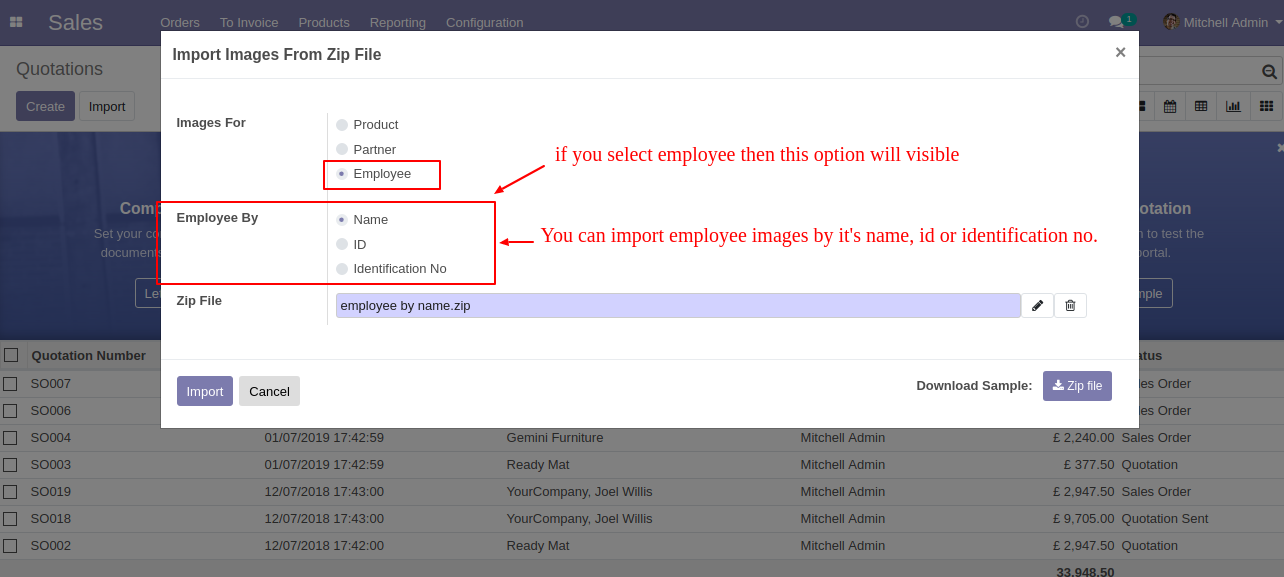Open the conversations chat bubble icon
The height and width of the screenshot is (577, 1284).
1116,22
